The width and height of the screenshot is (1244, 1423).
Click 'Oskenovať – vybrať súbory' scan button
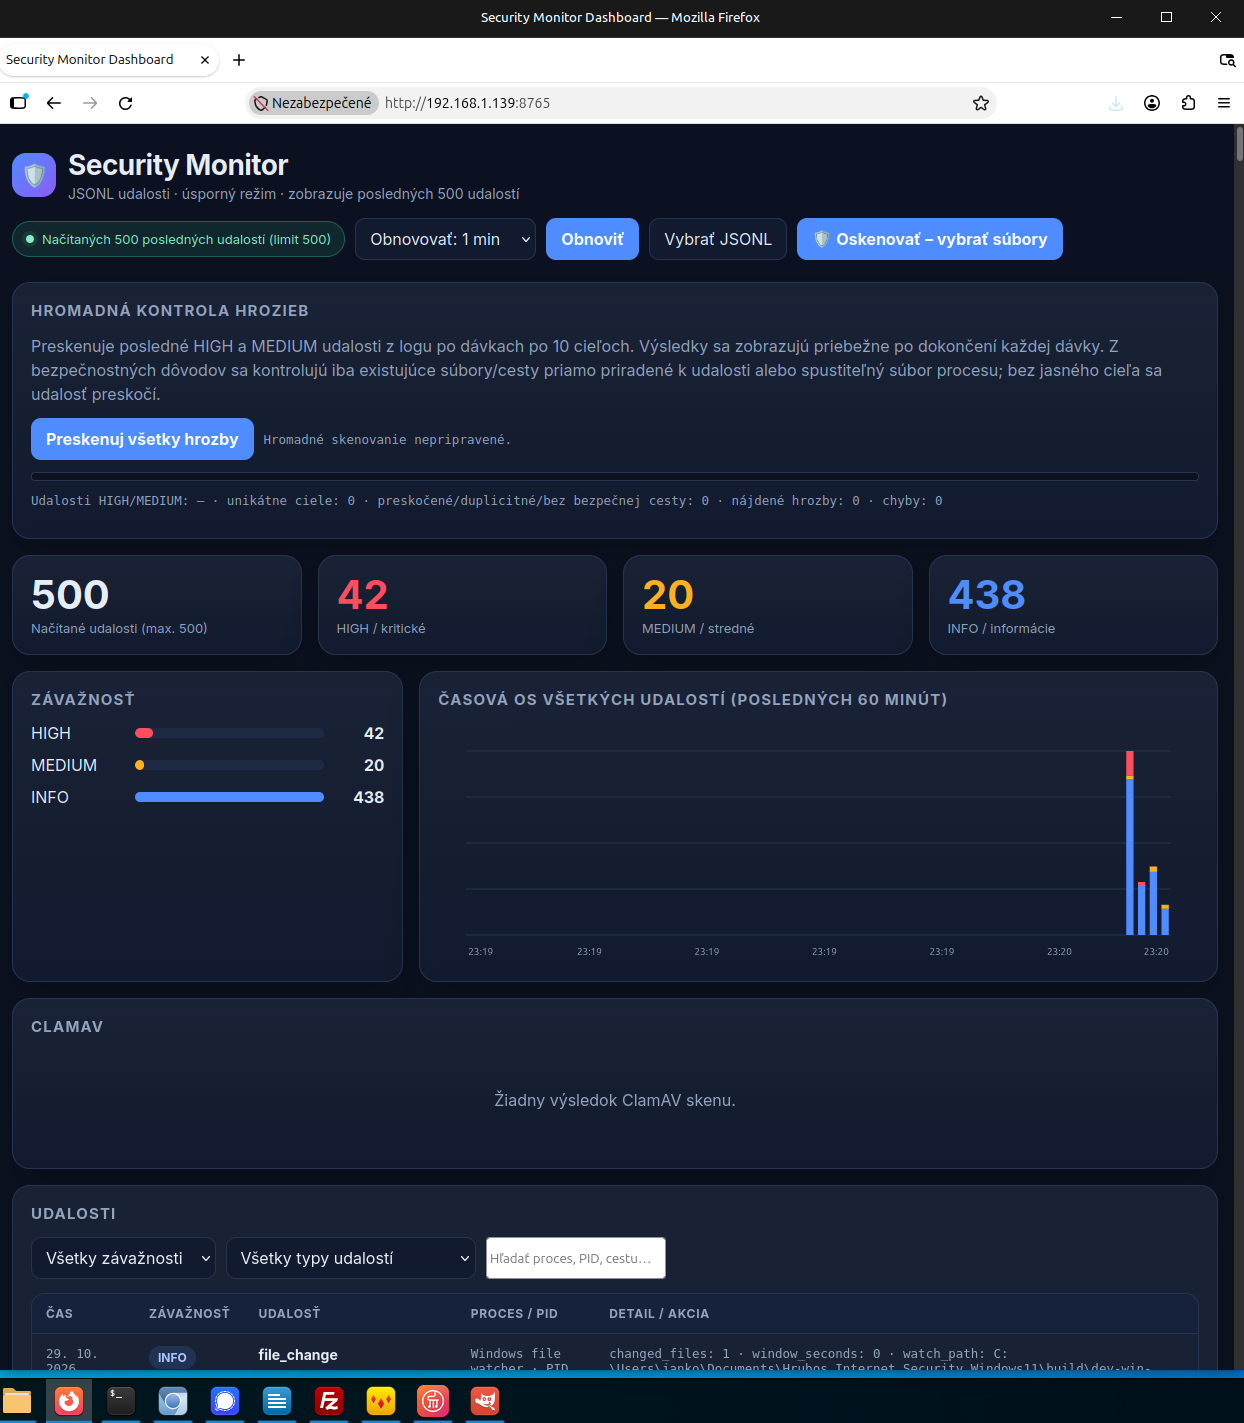(x=930, y=239)
